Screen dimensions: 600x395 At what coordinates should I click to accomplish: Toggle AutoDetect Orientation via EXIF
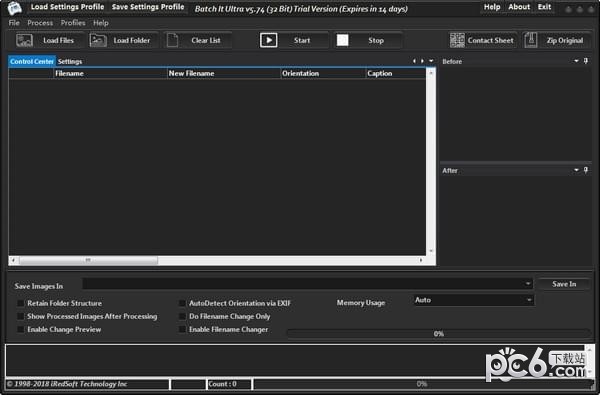182,303
